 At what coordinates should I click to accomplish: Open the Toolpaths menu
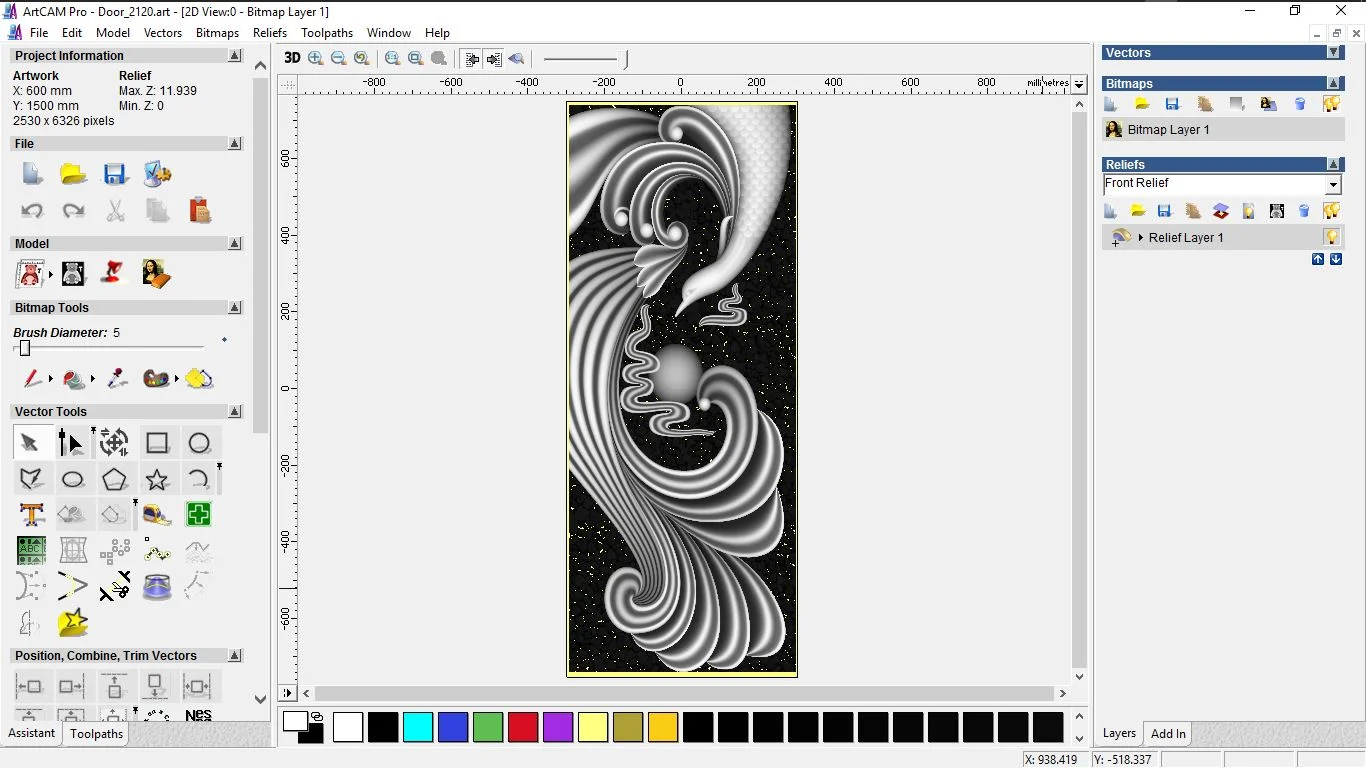[327, 33]
